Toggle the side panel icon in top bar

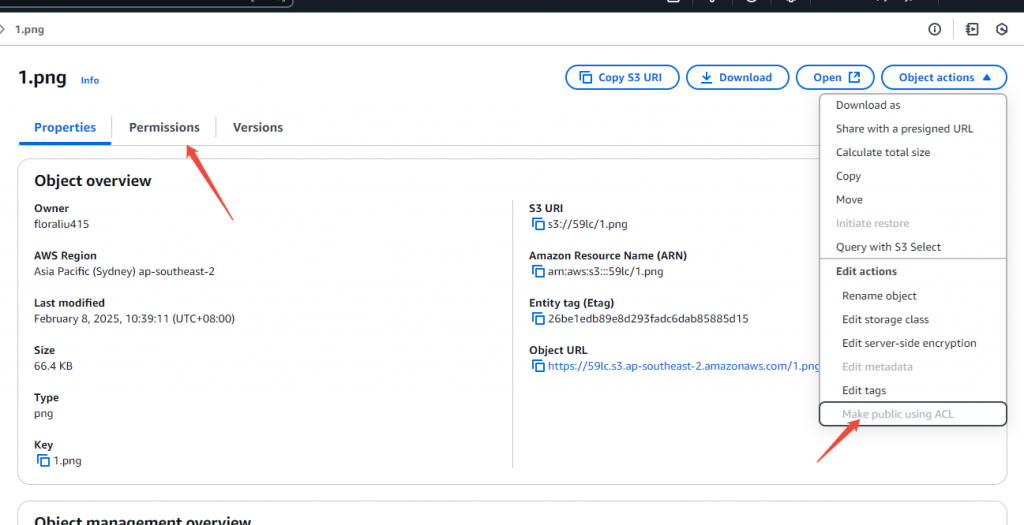coord(972,29)
